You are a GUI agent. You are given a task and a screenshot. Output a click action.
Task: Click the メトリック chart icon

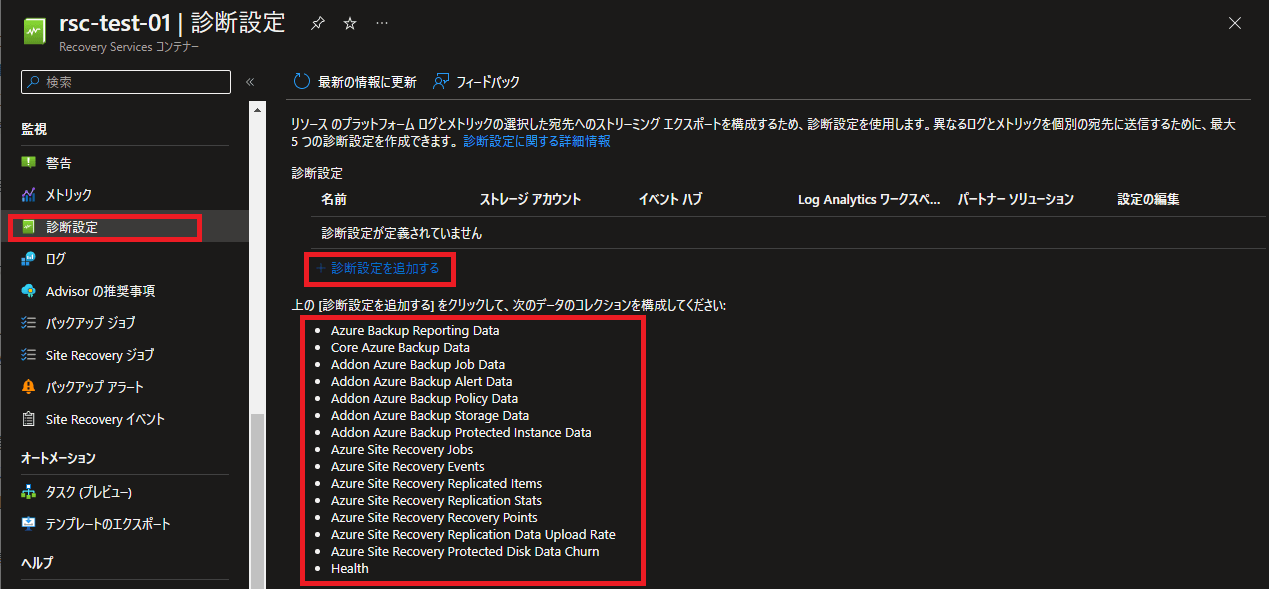coord(28,195)
